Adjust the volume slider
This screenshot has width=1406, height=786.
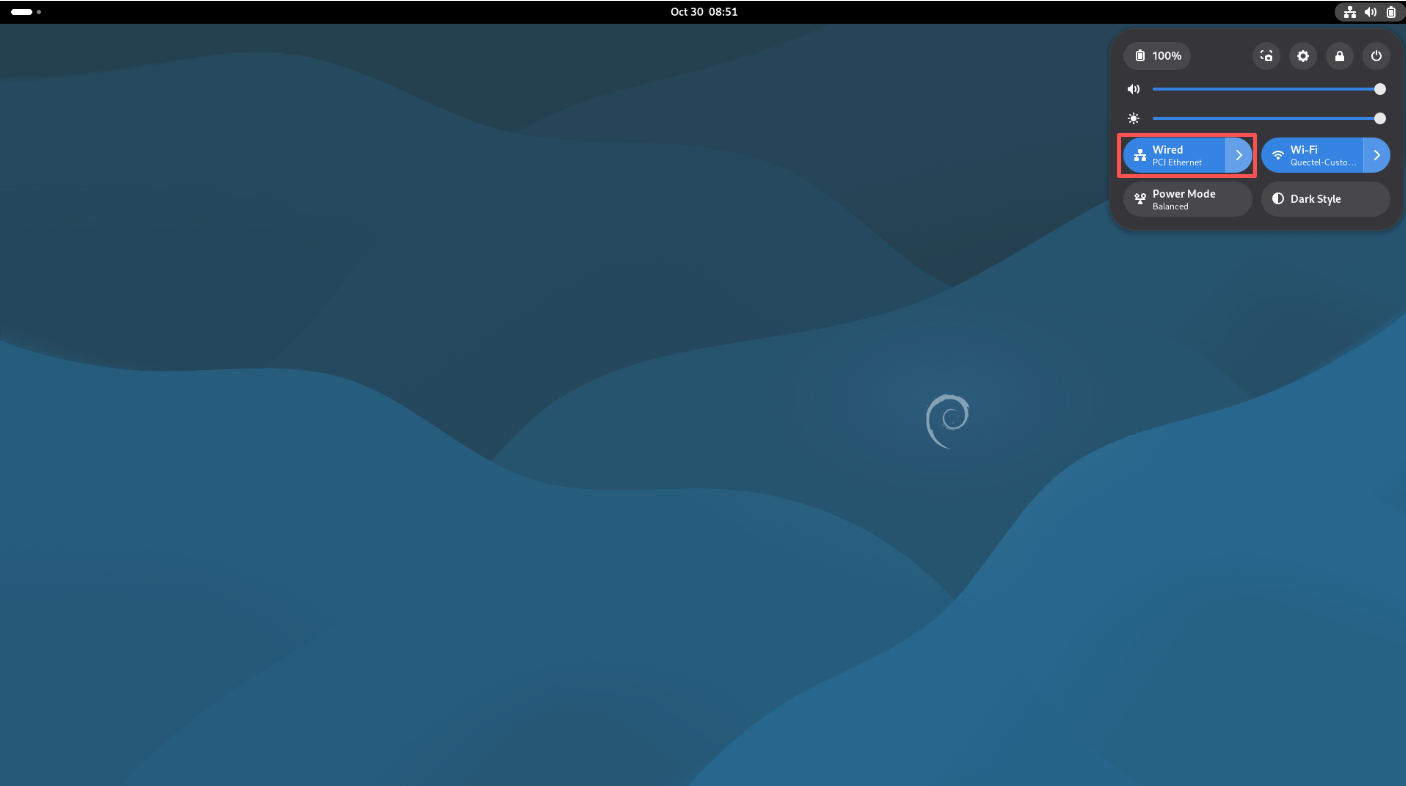pyautogui.click(x=1266, y=89)
